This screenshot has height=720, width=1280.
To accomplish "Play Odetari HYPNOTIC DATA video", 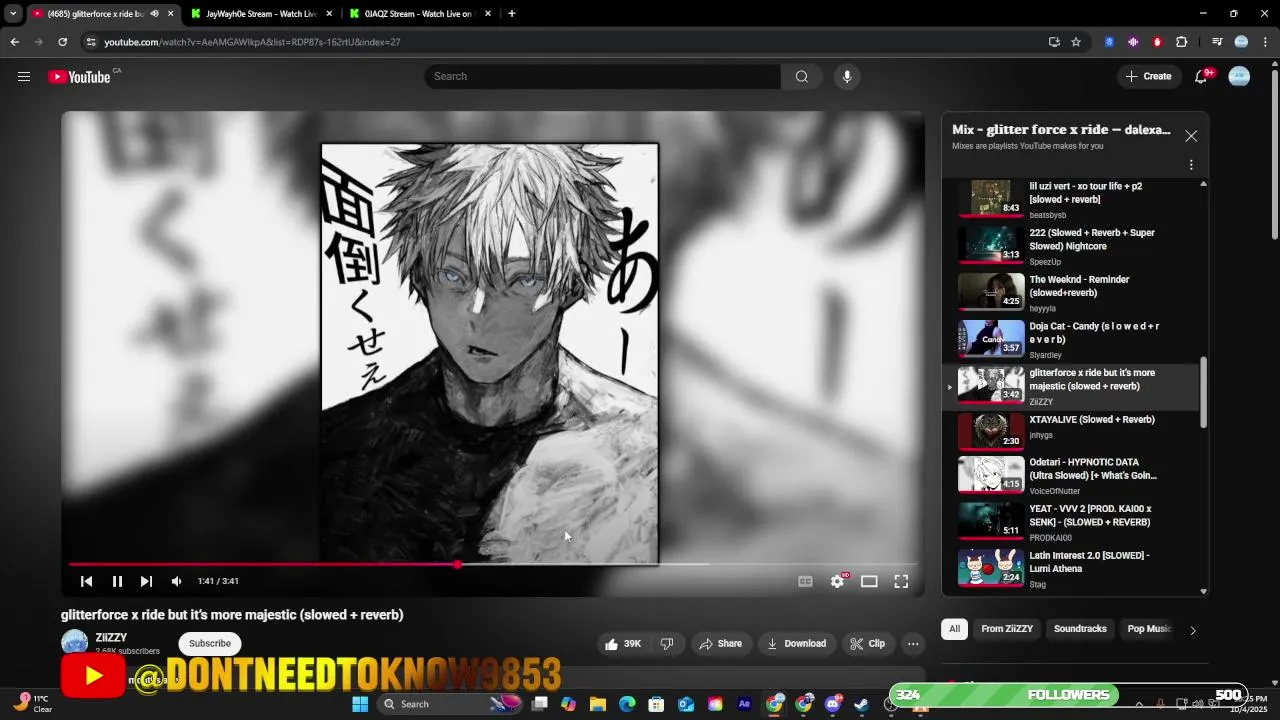I will point(1070,475).
